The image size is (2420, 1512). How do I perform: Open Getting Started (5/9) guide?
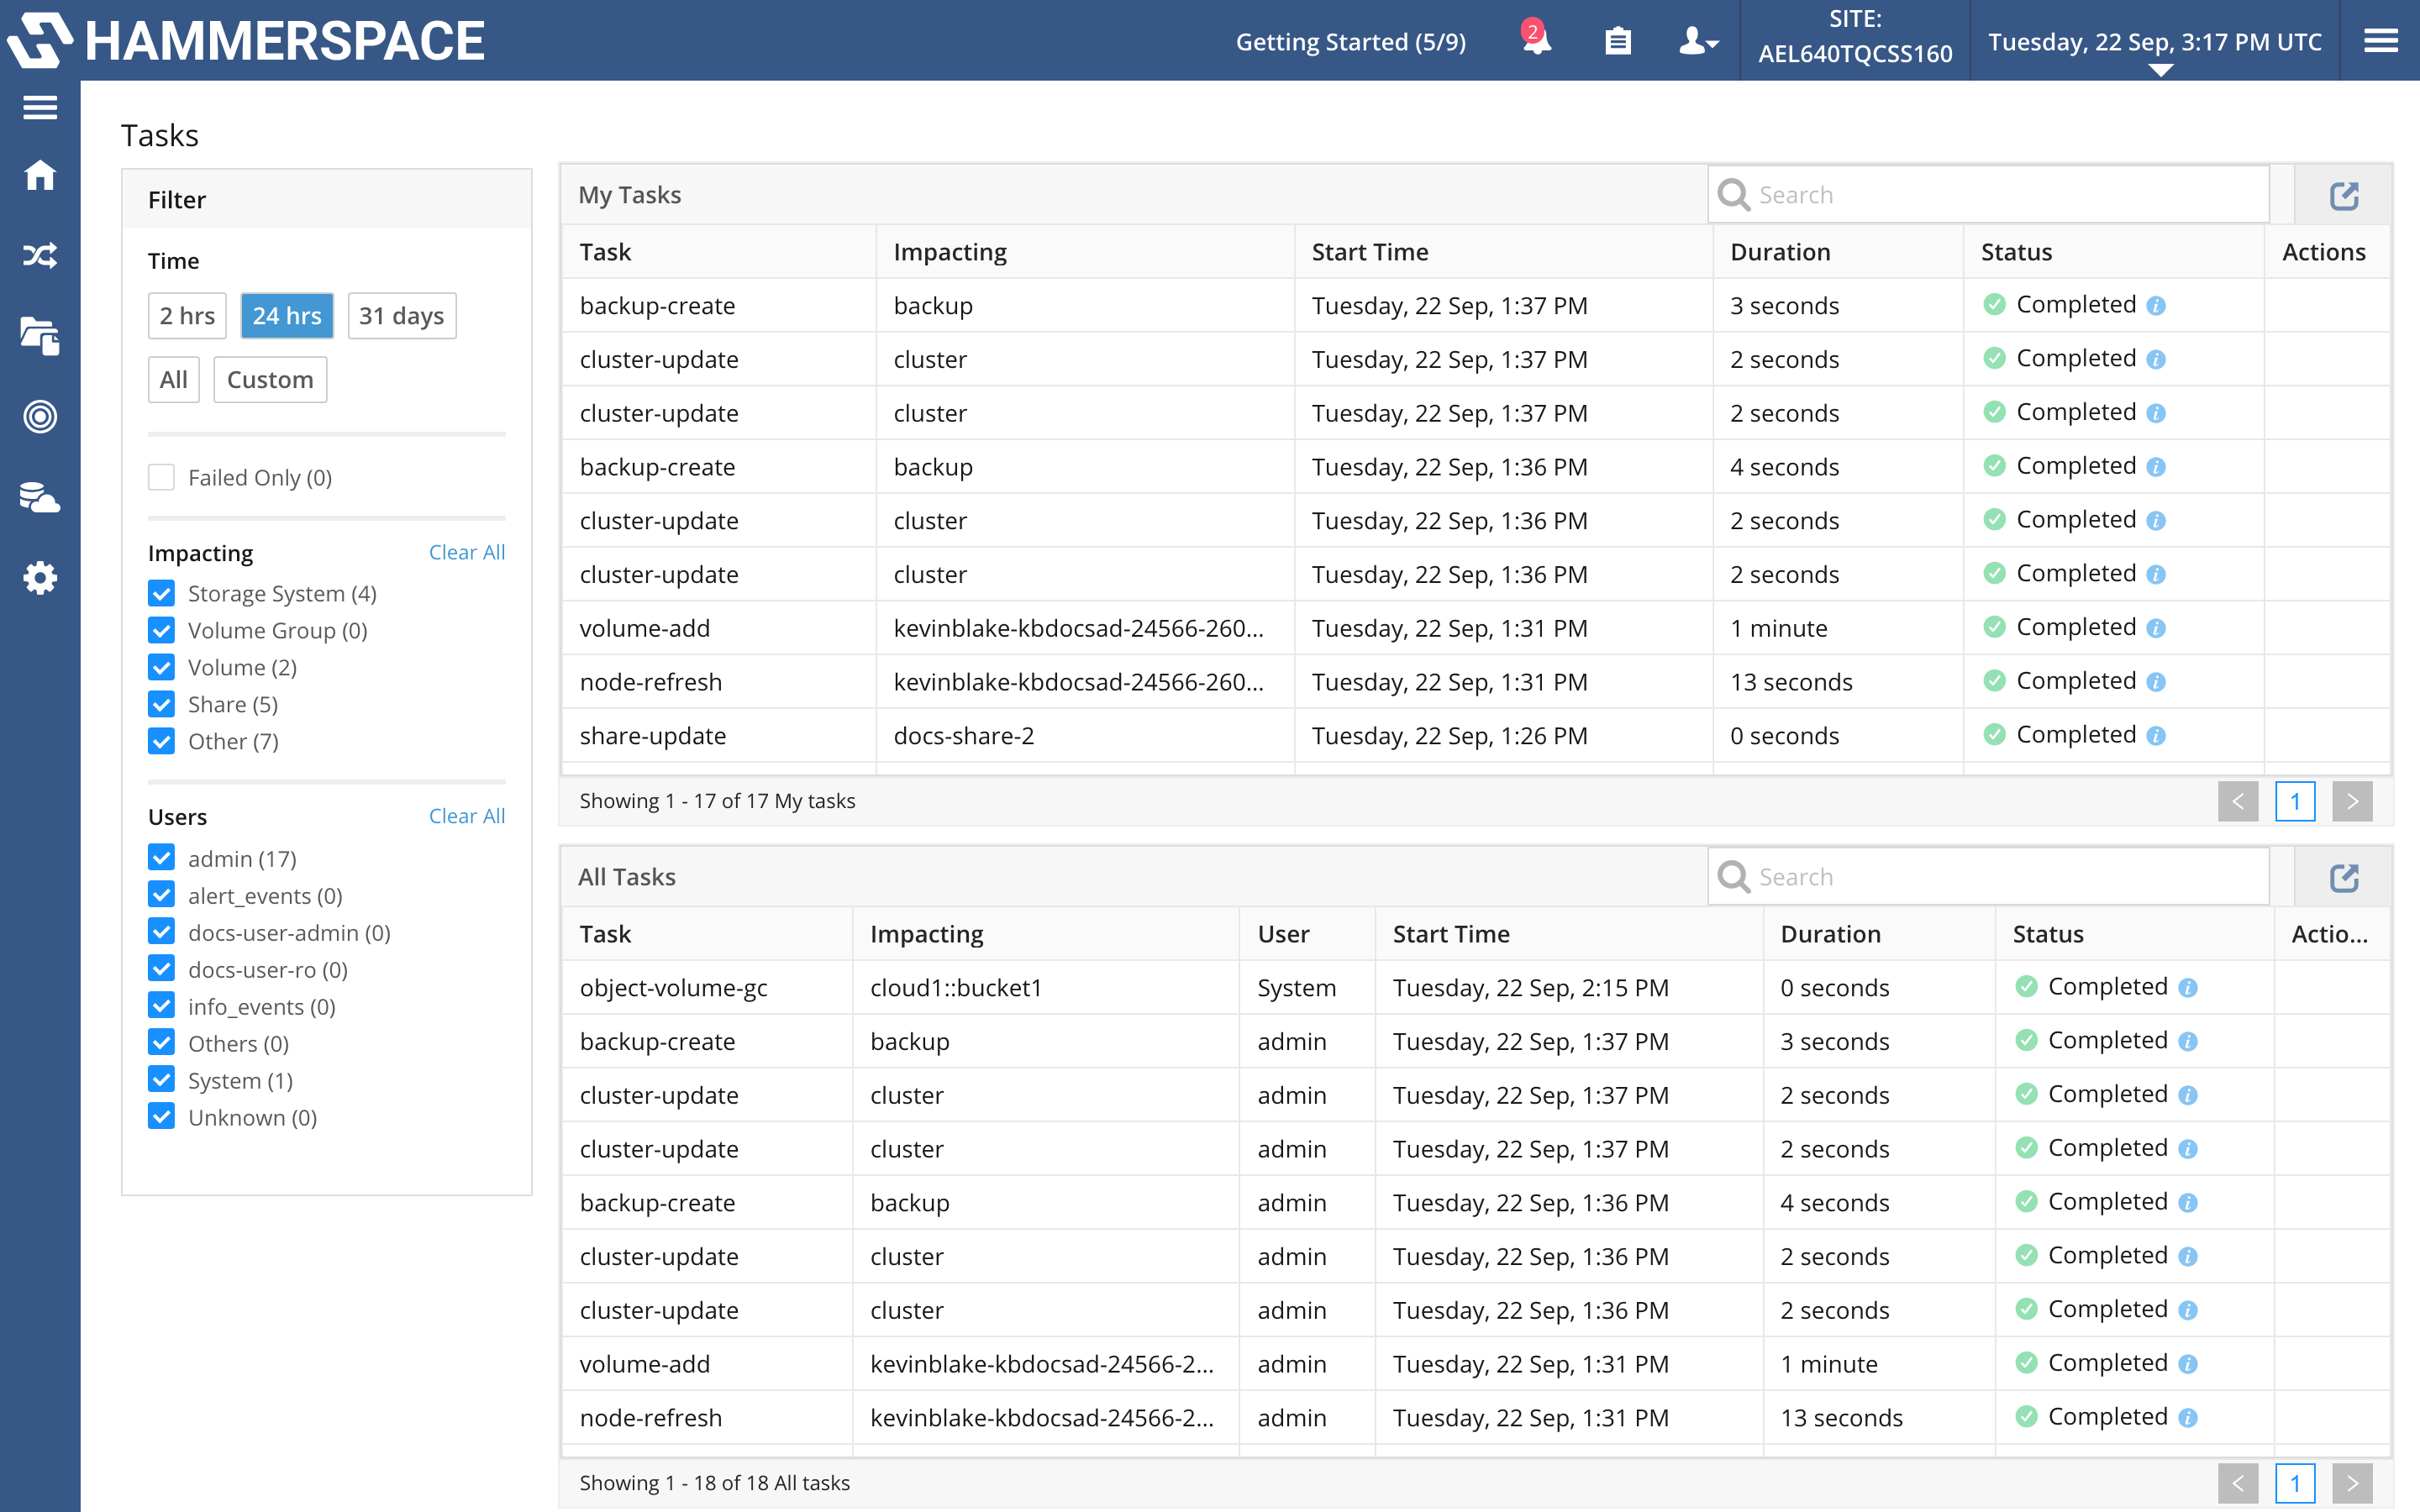(x=1351, y=42)
